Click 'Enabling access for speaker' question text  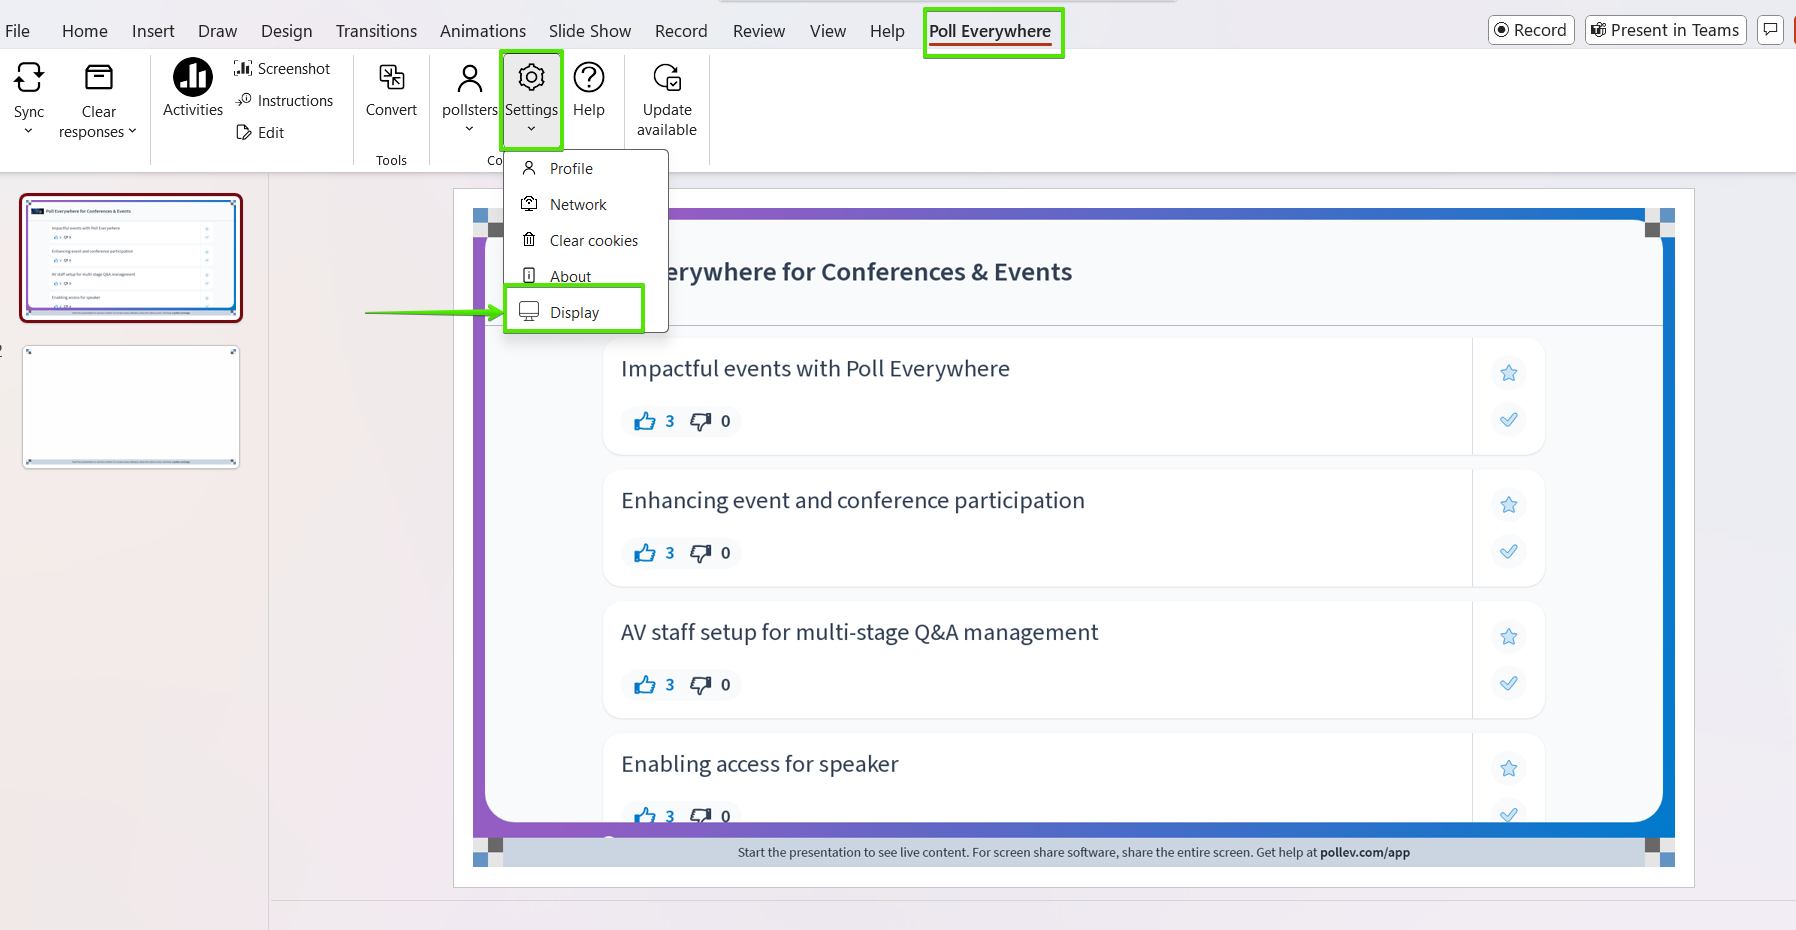click(760, 764)
